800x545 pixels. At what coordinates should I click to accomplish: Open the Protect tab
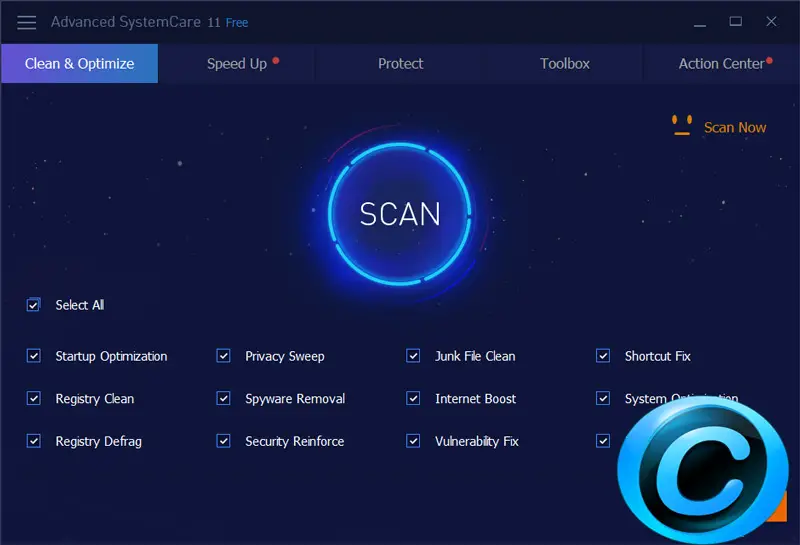pos(401,64)
